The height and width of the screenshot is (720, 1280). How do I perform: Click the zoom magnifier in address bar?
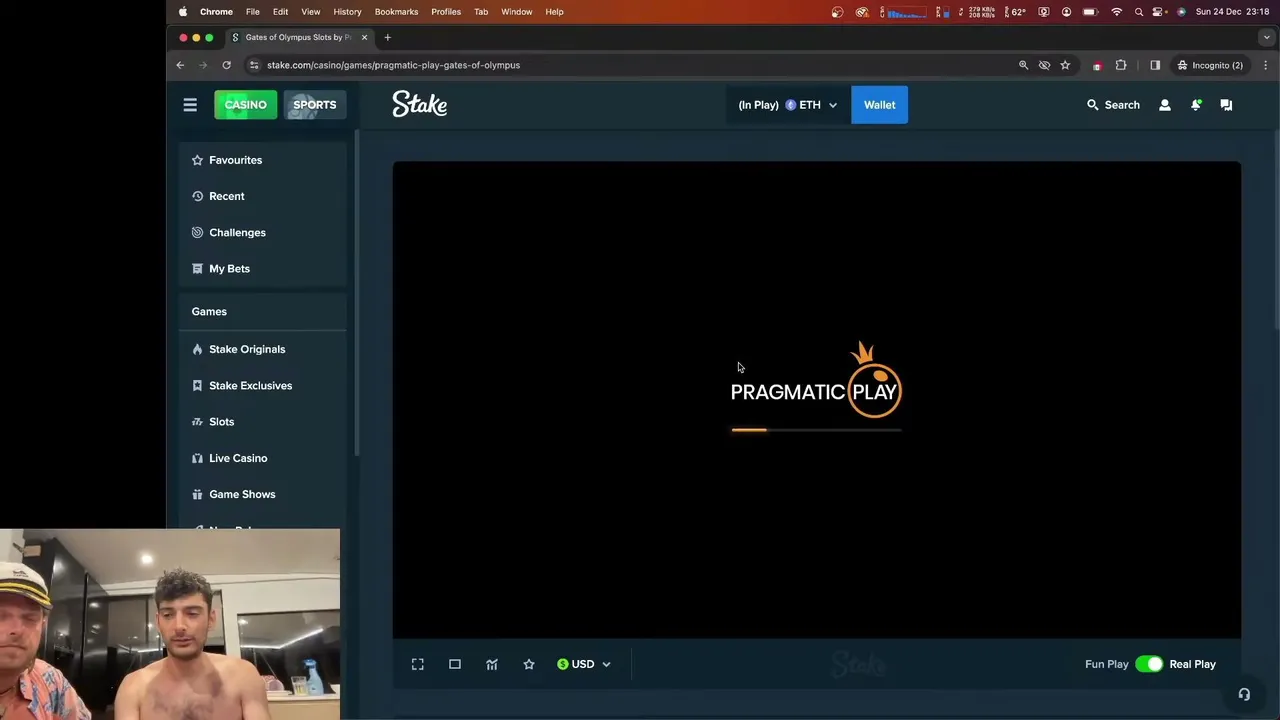(1023, 65)
